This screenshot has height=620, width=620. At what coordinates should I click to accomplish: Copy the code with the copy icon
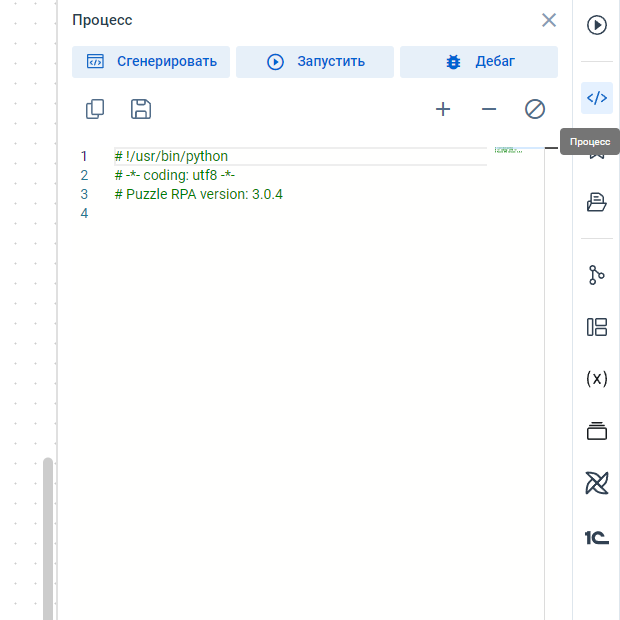pos(95,109)
